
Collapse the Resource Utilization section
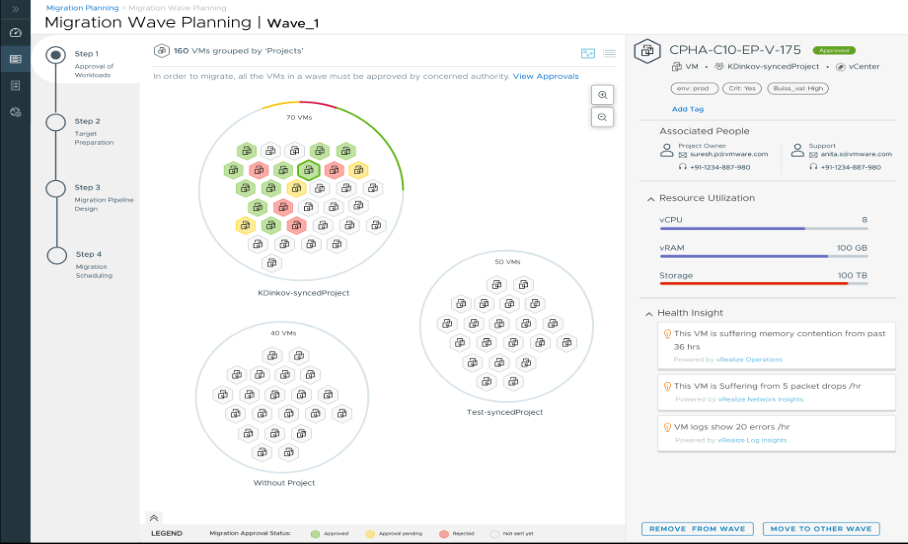coord(651,198)
